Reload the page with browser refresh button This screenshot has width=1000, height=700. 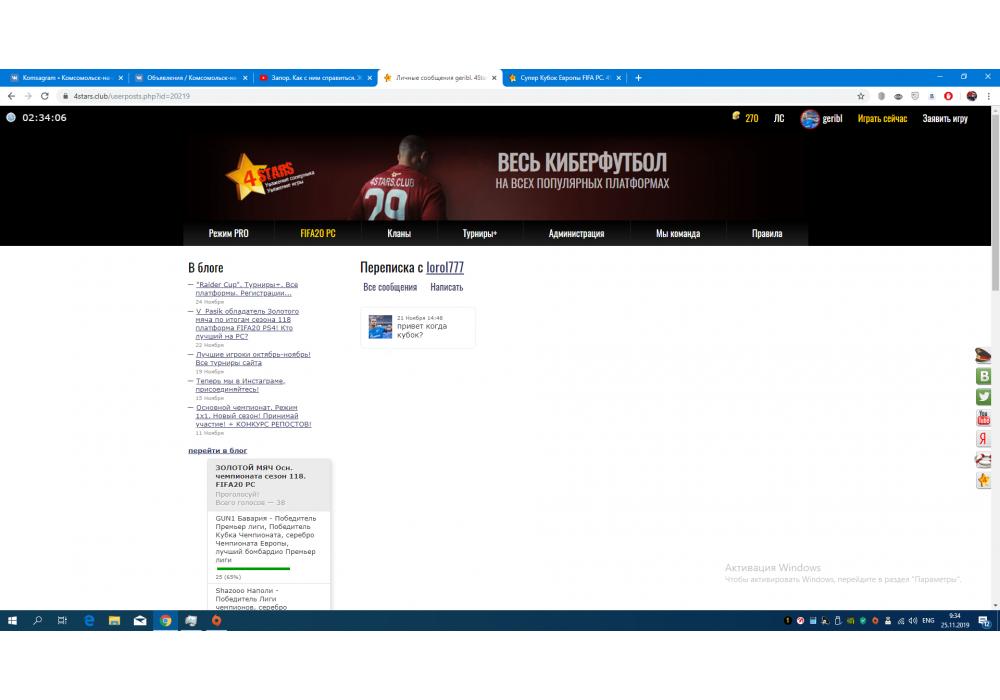tap(45, 96)
